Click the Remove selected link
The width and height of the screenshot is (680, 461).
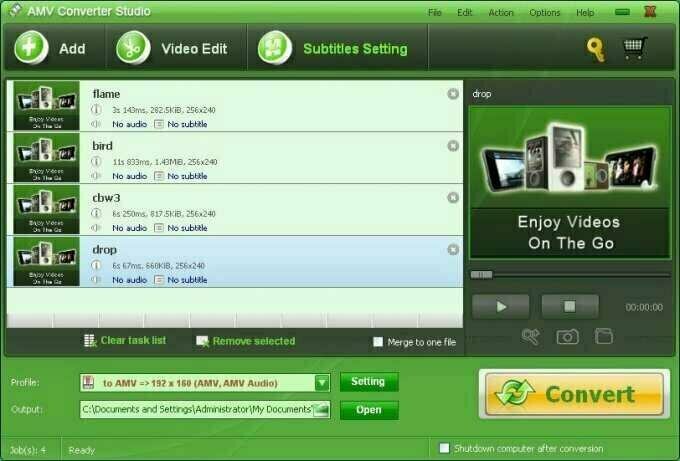coord(254,341)
